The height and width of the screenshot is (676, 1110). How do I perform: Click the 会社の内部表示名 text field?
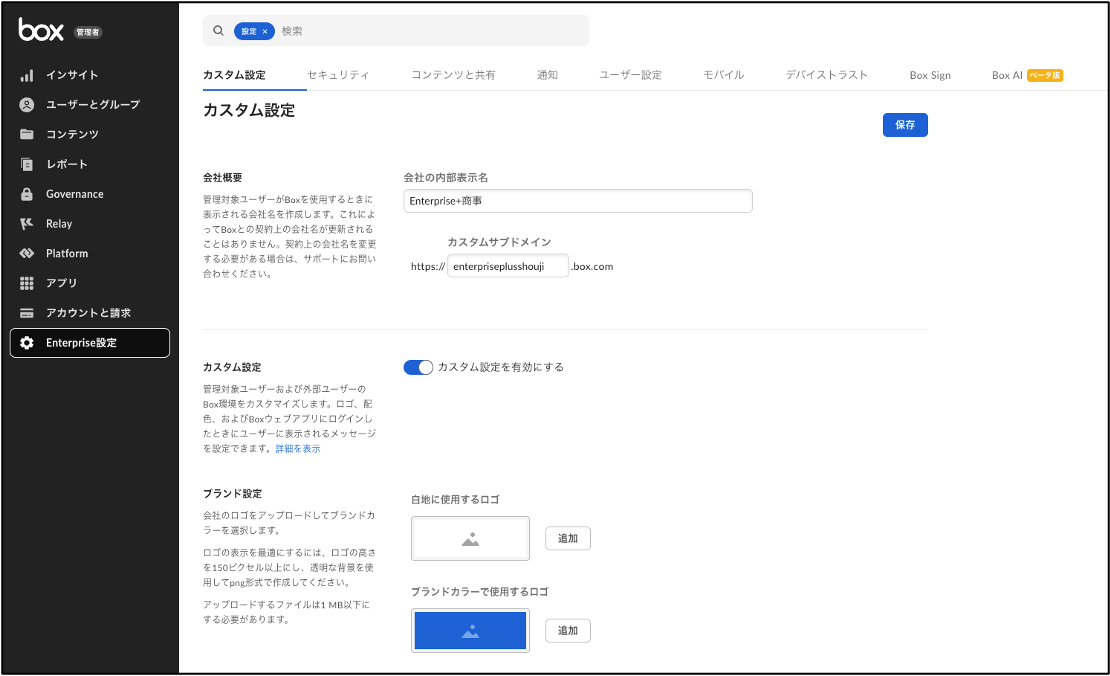click(578, 201)
